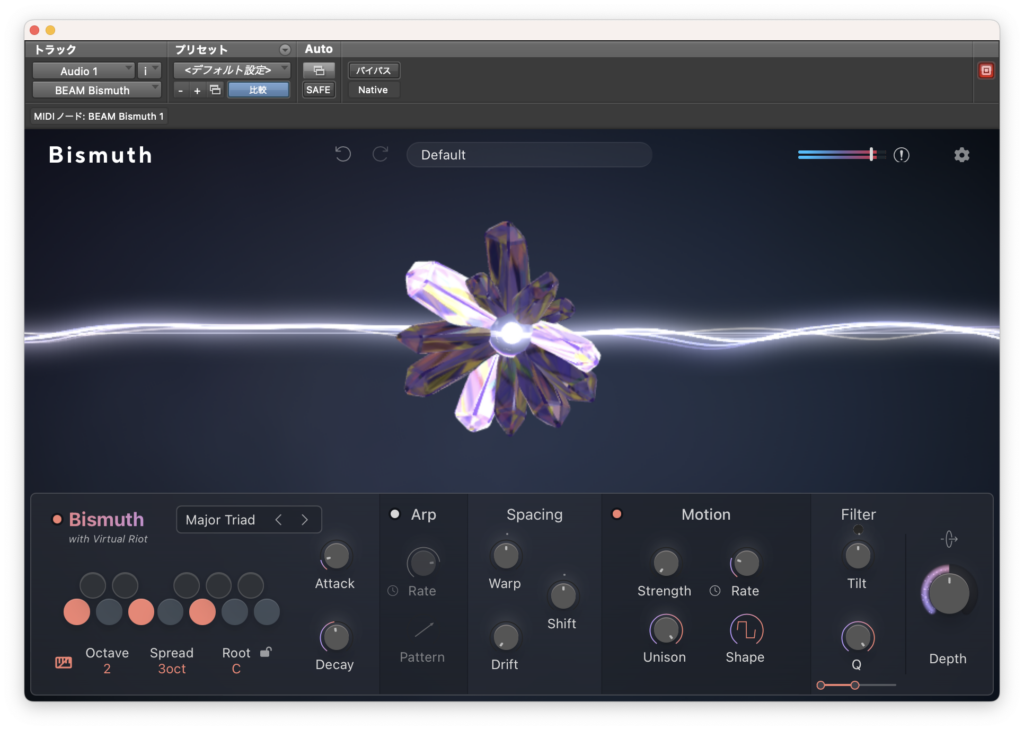This screenshot has width=1024, height=730.
Task: Toggle the keyboard input icon next to Octave
Action: coord(63,663)
